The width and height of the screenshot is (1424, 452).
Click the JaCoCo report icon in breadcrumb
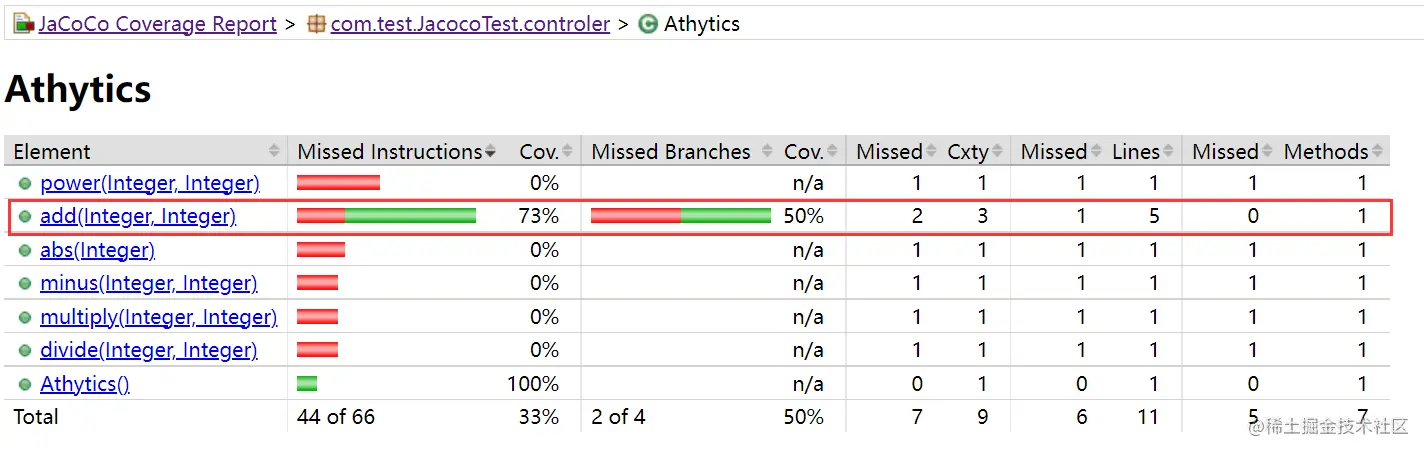23,24
